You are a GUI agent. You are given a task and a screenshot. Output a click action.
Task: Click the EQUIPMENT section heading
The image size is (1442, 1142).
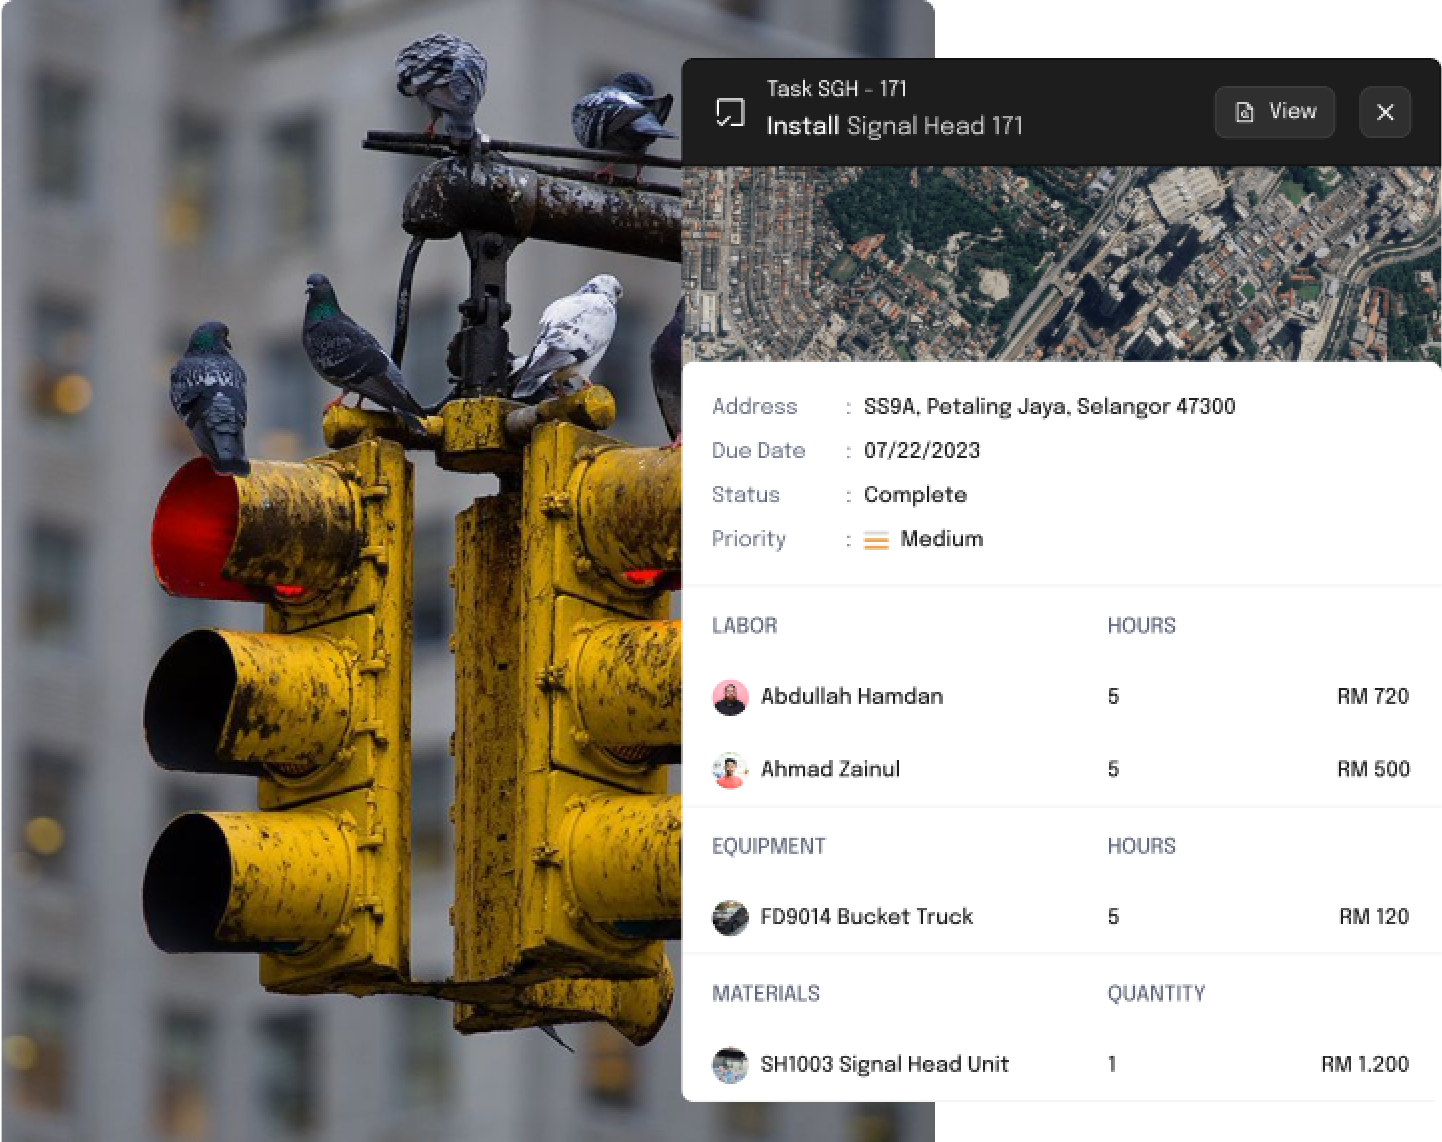click(x=768, y=847)
